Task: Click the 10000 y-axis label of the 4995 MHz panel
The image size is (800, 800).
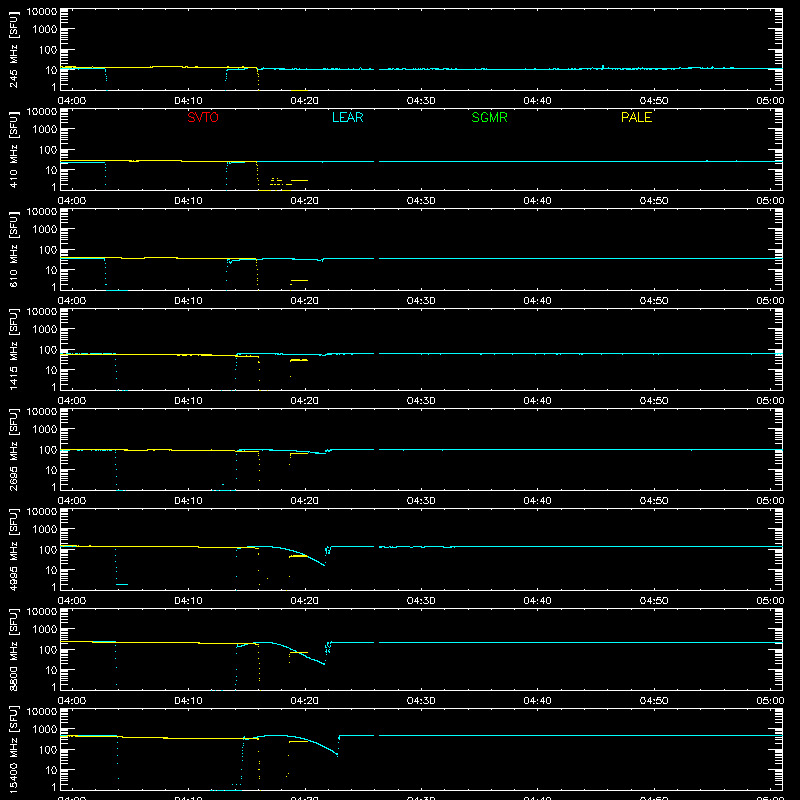Action: click(42, 512)
